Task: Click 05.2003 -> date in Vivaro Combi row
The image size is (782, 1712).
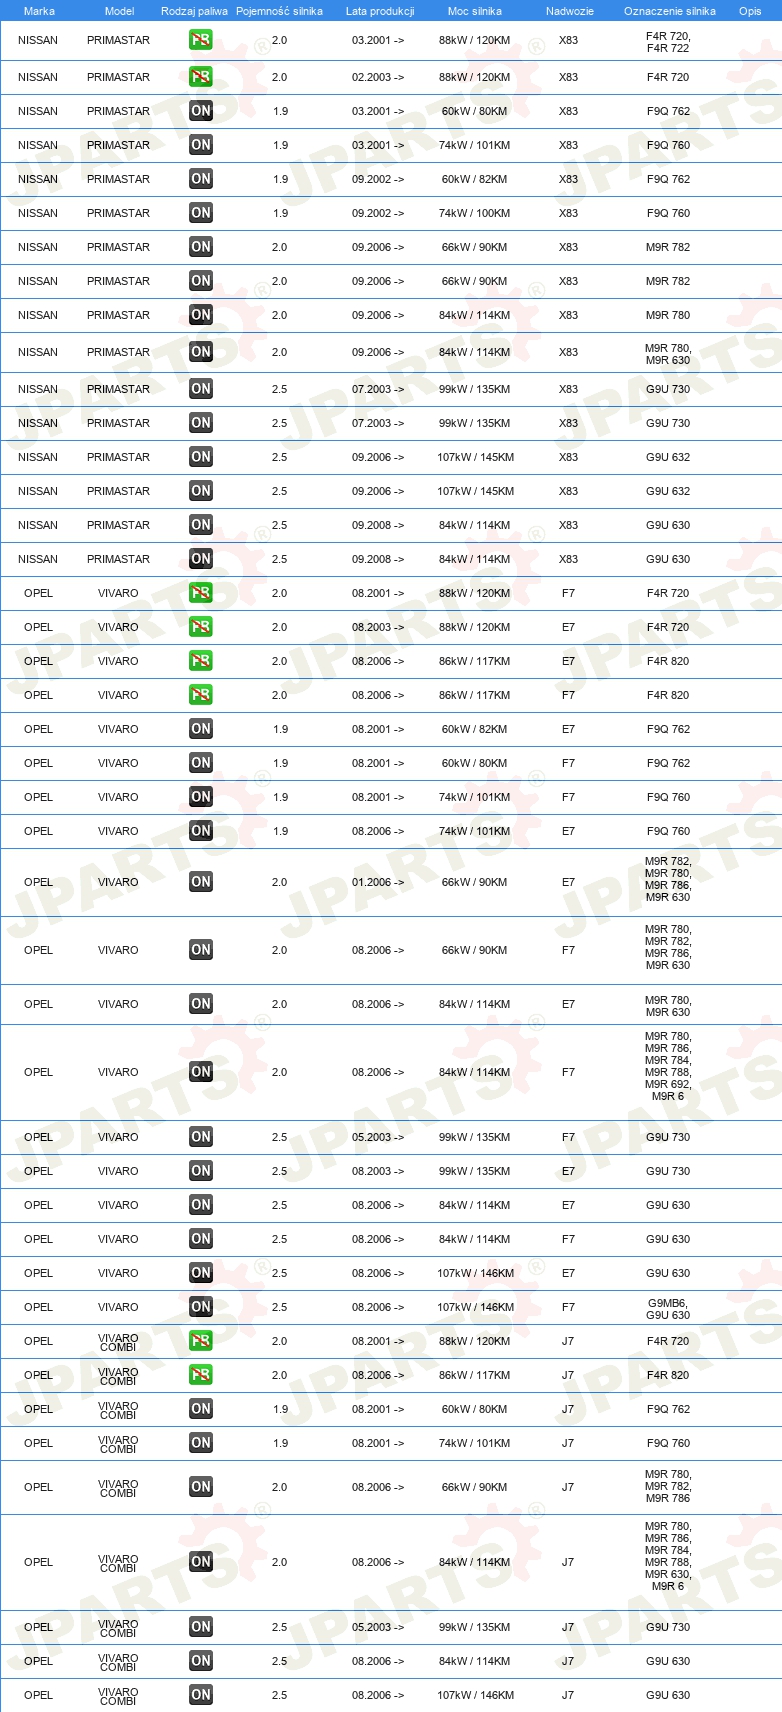Action: (x=378, y=1627)
